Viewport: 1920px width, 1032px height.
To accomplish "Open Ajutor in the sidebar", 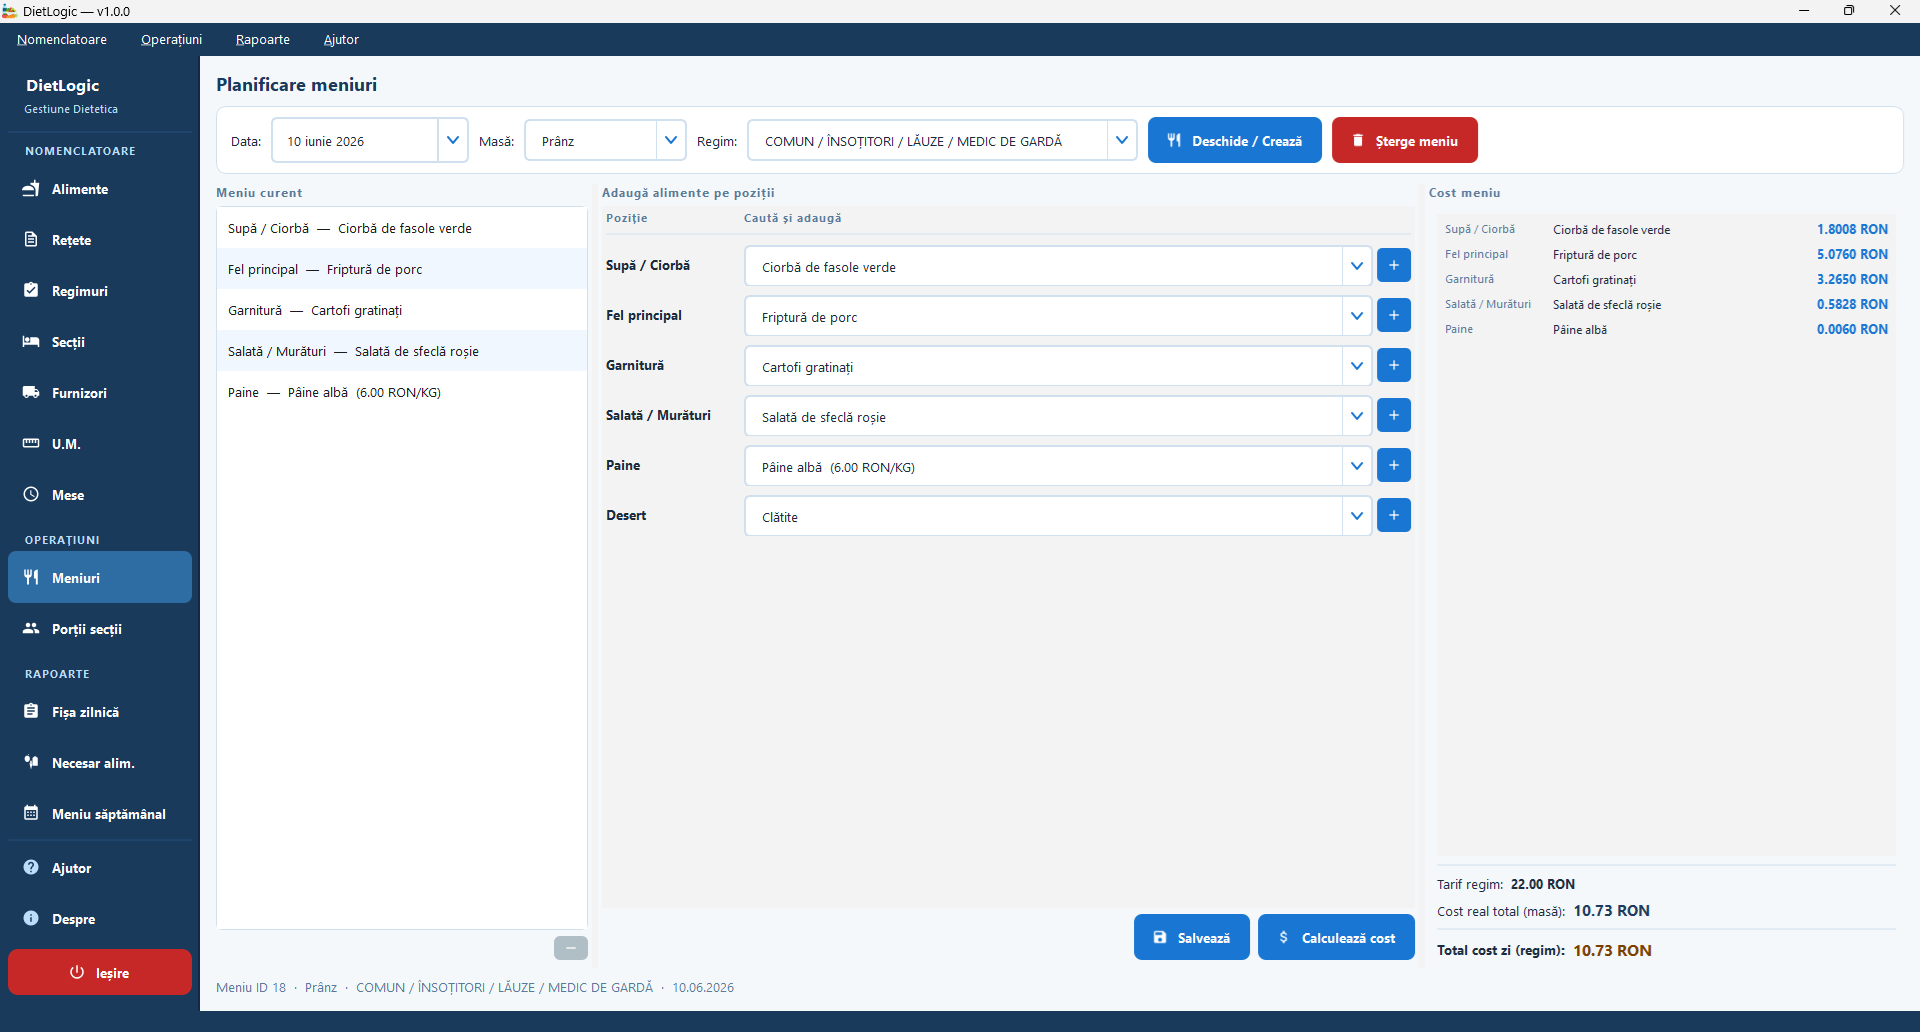I will point(100,868).
